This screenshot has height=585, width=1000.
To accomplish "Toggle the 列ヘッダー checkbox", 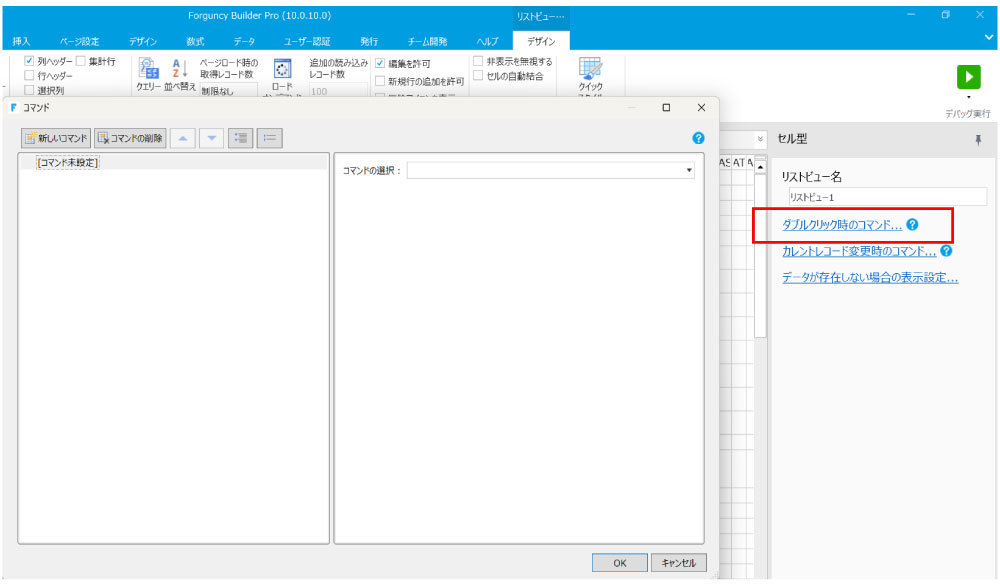I will click(30, 62).
